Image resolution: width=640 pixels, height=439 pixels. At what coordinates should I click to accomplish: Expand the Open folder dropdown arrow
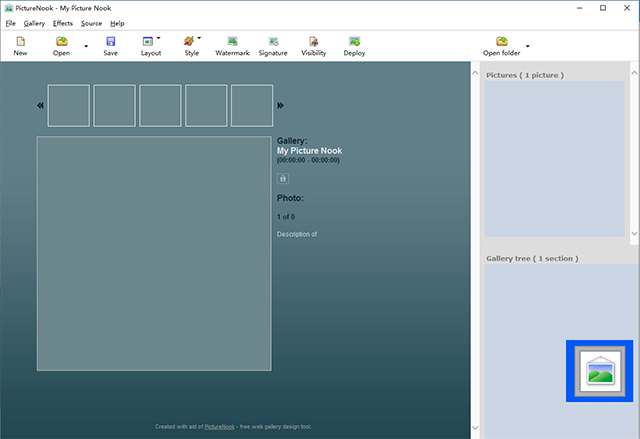click(527, 46)
